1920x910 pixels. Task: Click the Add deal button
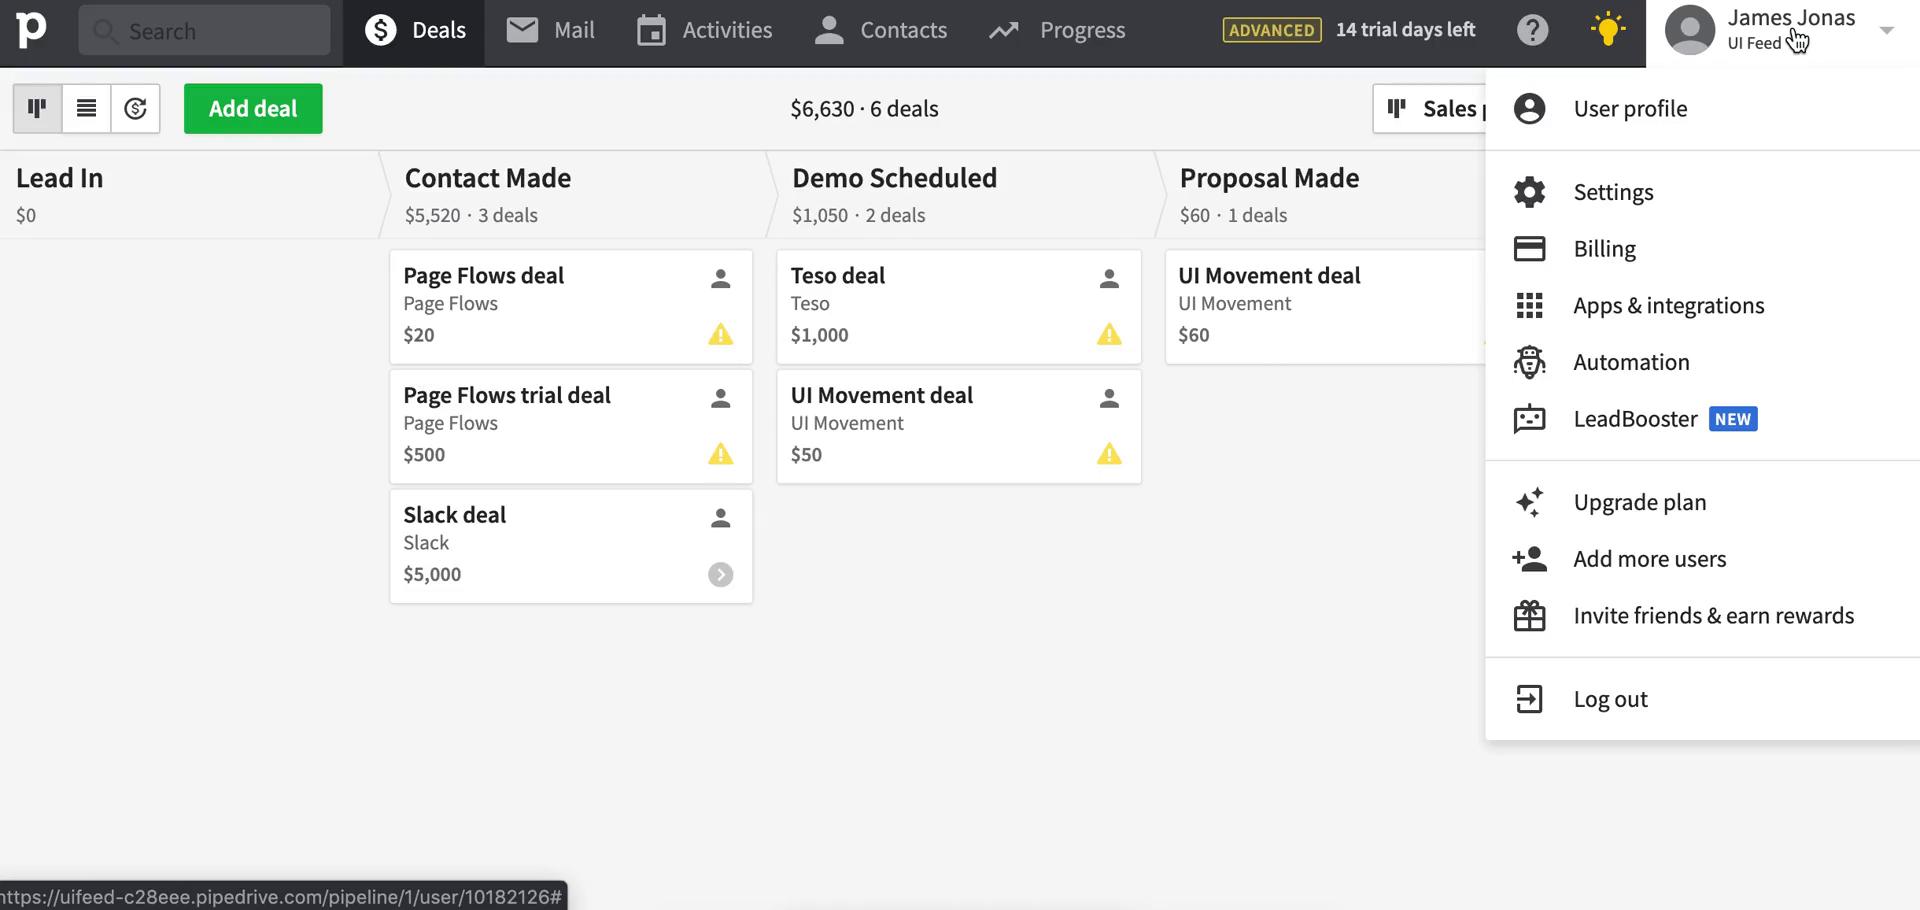click(x=253, y=109)
